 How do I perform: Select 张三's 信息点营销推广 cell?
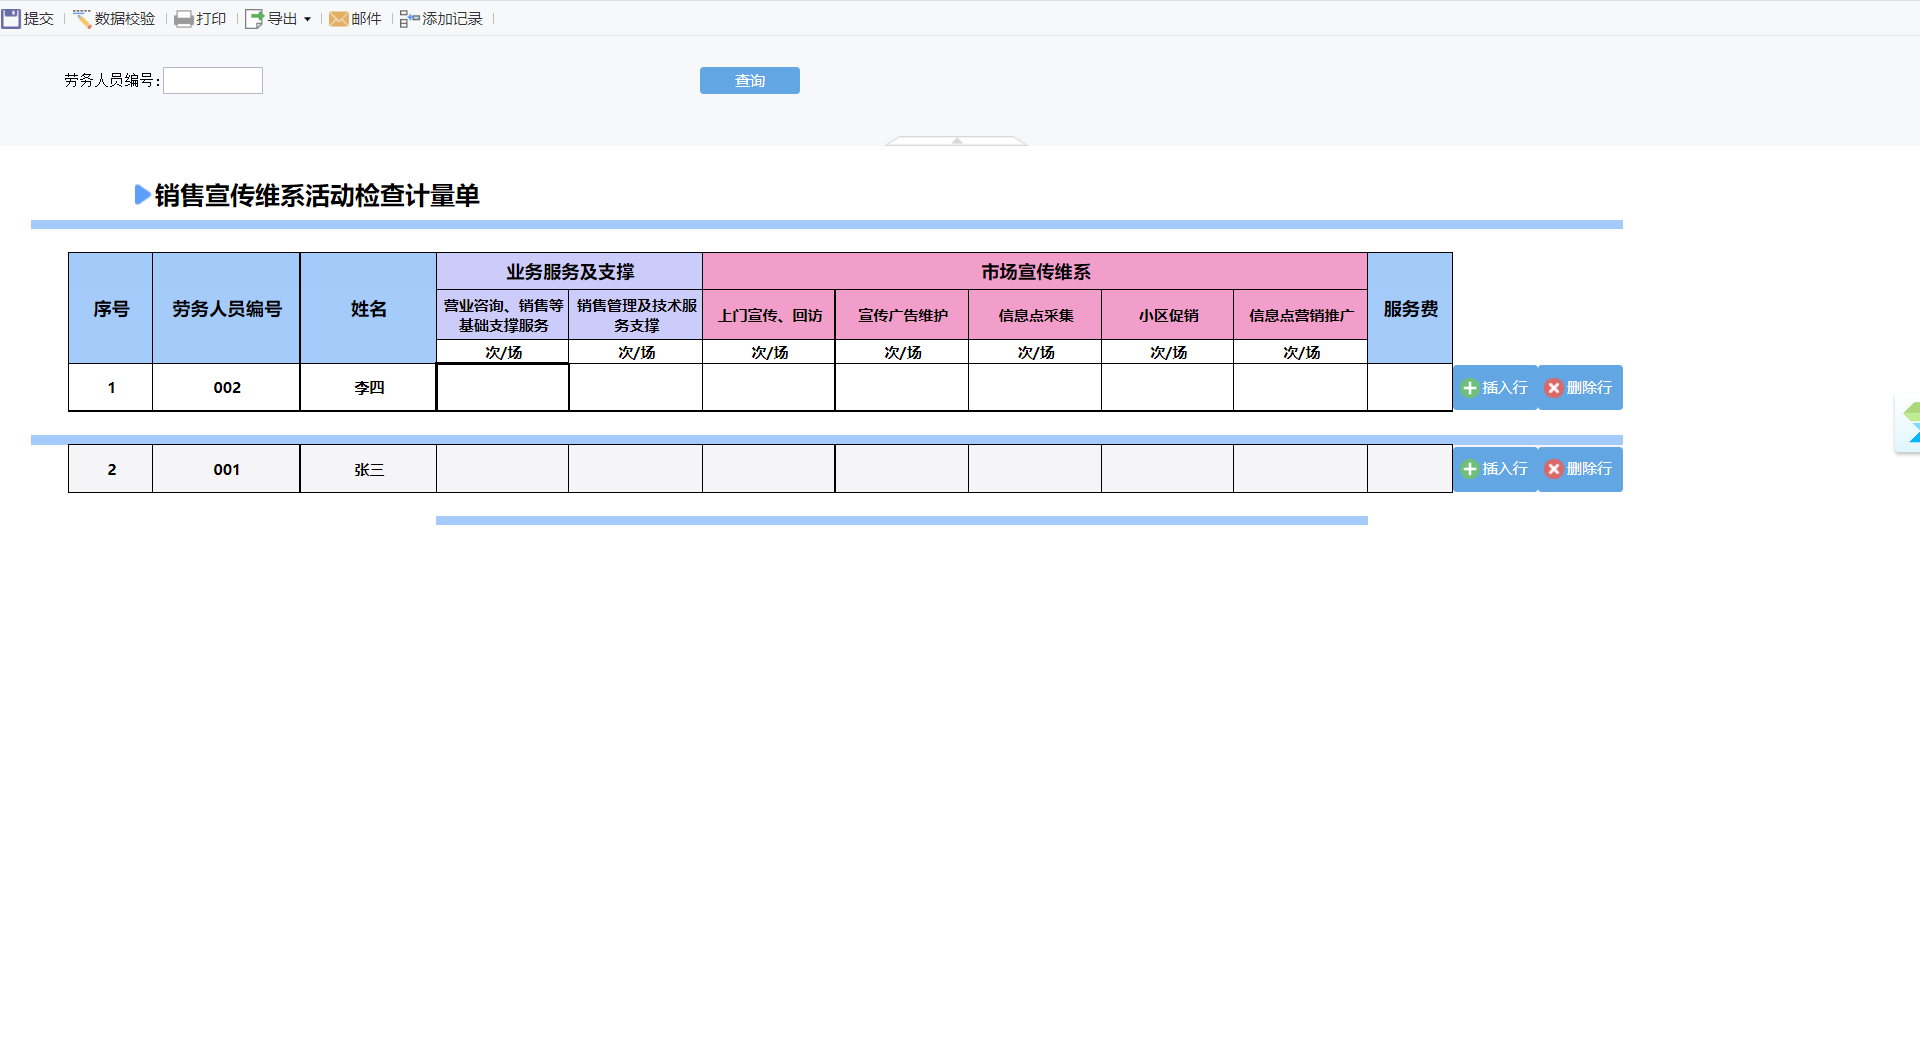pyautogui.click(x=1301, y=469)
